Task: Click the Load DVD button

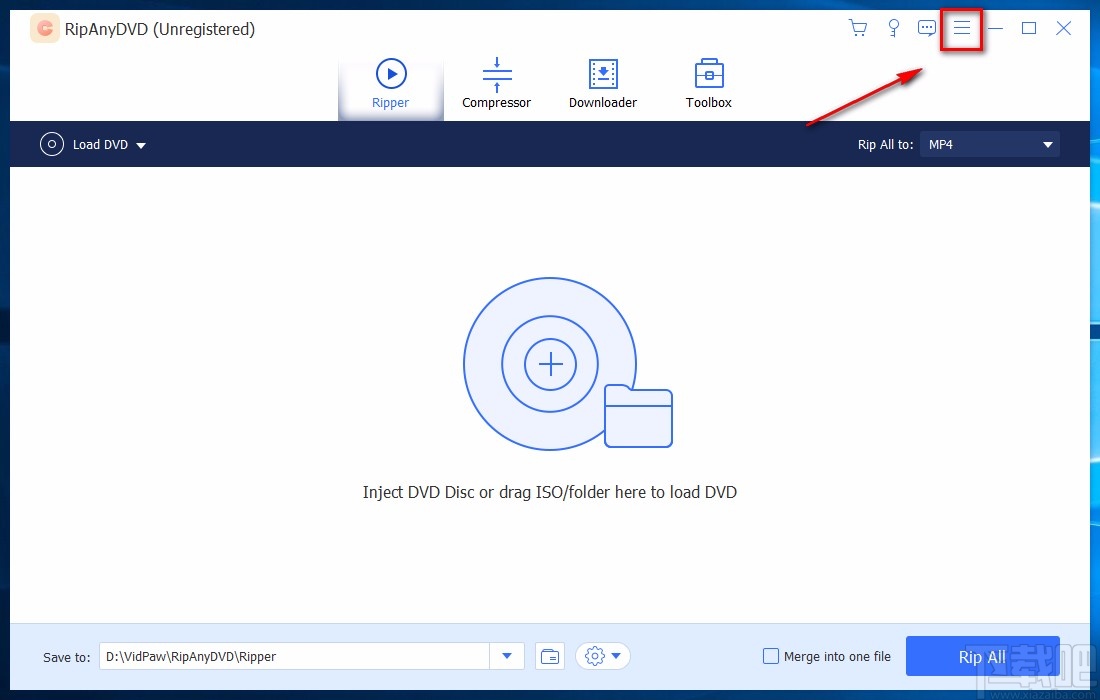Action: click(x=84, y=144)
